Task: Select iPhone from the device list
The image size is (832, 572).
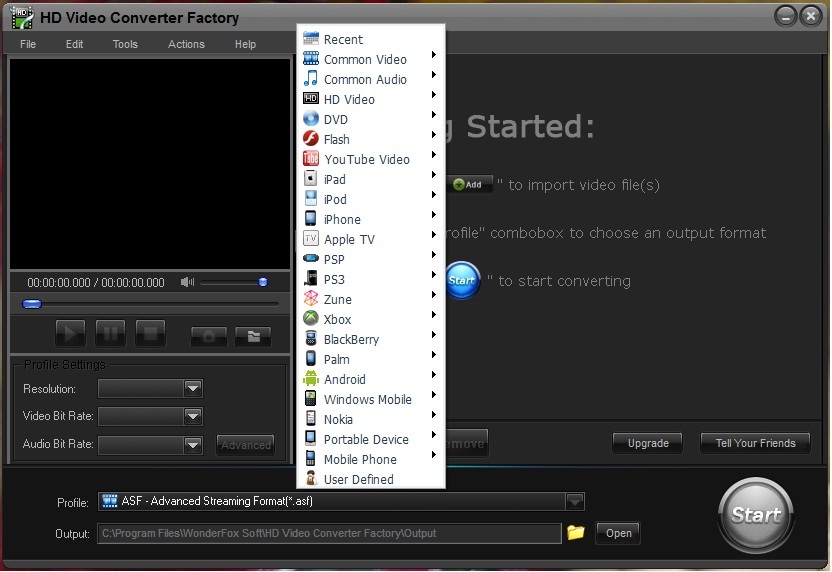Action: tap(342, 220)
